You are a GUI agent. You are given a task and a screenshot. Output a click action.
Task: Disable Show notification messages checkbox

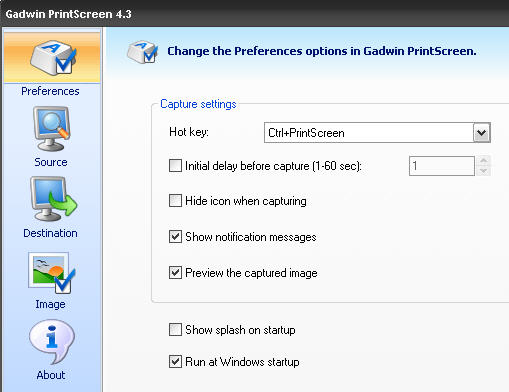[175, 237]
